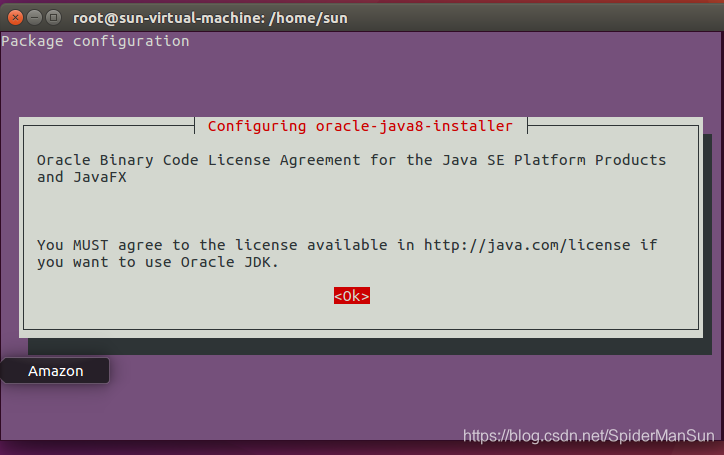Click the http://java.com/license URL text
Viewport: 724px width, 455px height.
[x=527, y=245]
